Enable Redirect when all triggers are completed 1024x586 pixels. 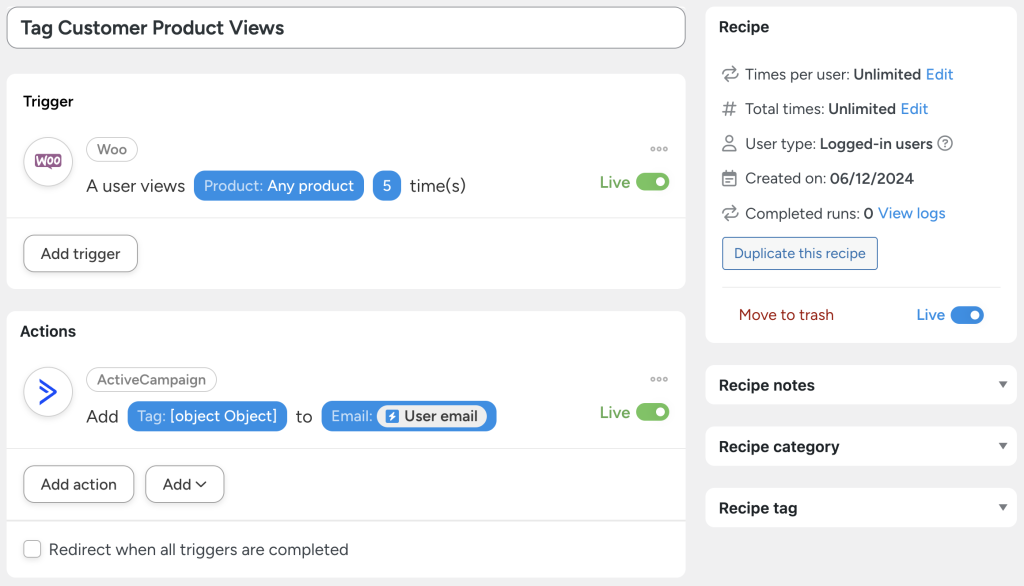32,549
